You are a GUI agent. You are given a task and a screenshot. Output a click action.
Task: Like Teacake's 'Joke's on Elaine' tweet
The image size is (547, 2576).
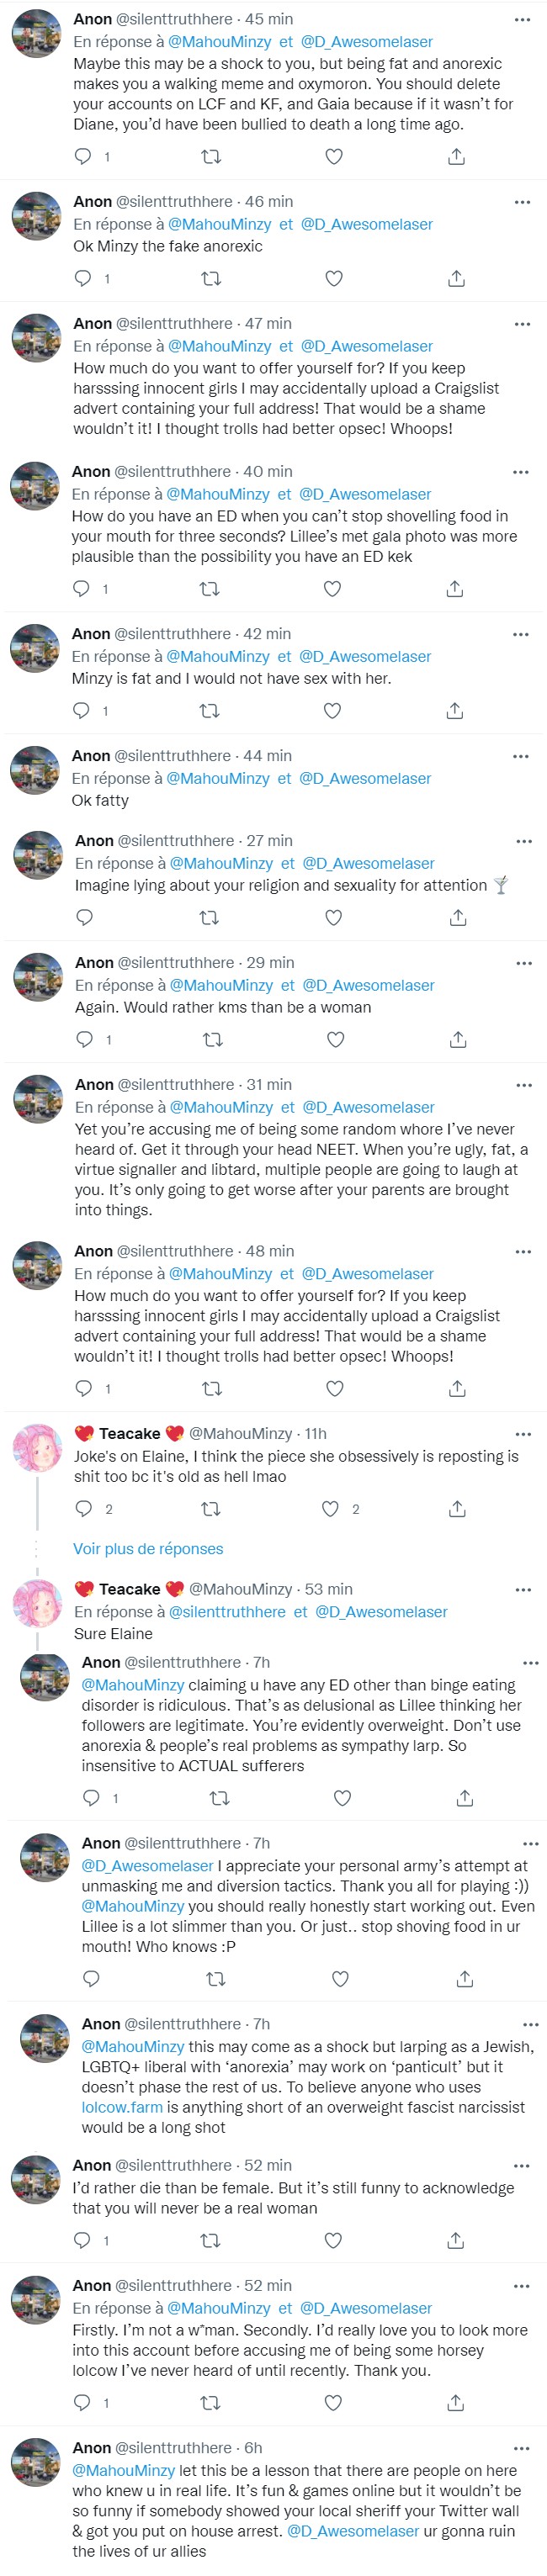(x=330, y=1508)
